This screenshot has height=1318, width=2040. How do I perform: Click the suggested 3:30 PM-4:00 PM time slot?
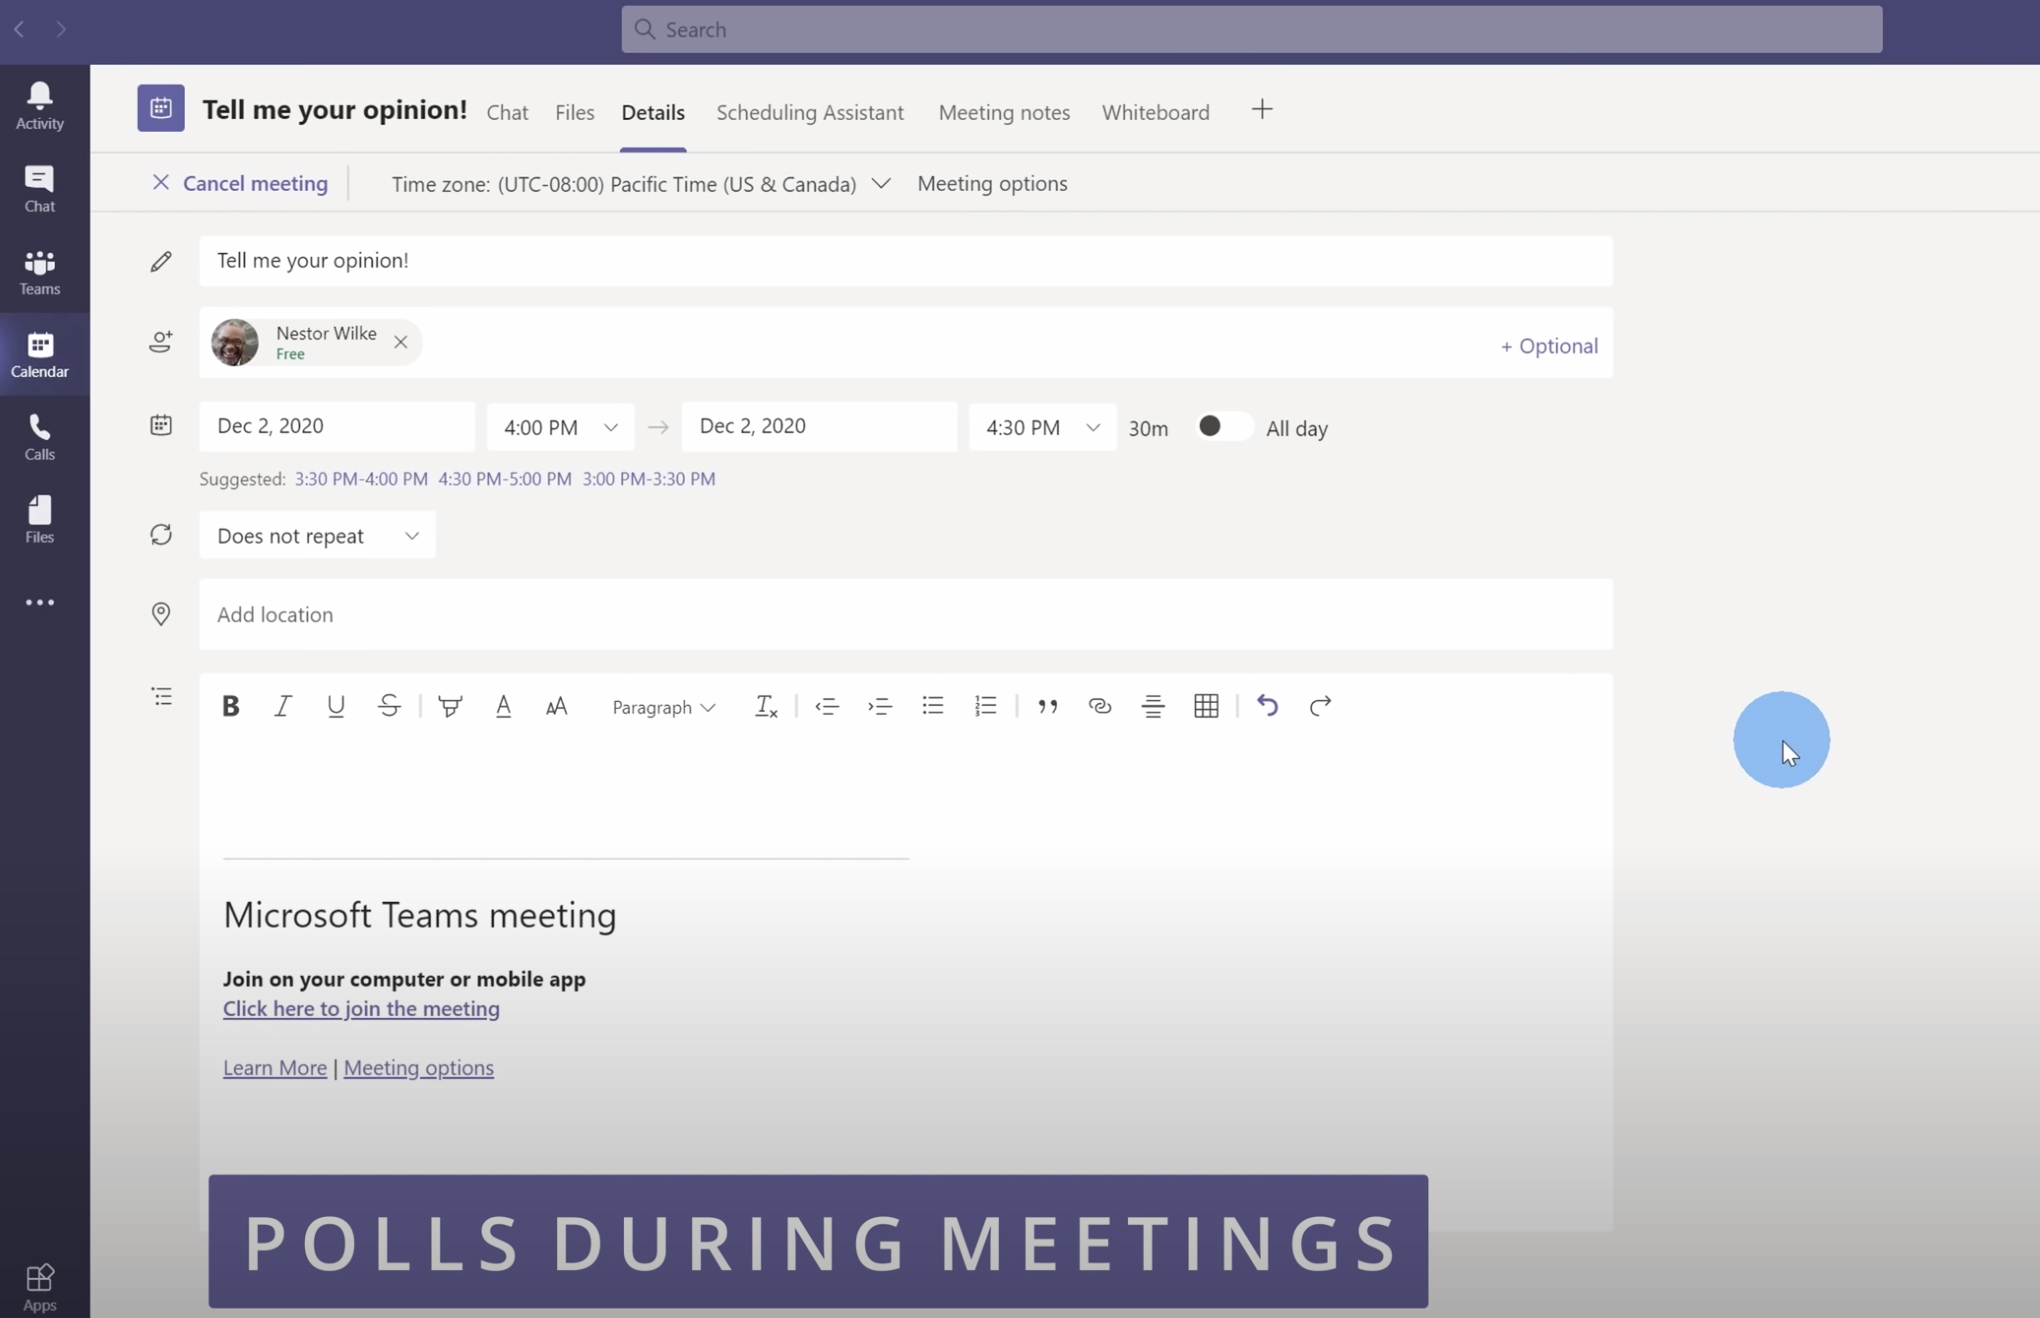click(359, 478)
